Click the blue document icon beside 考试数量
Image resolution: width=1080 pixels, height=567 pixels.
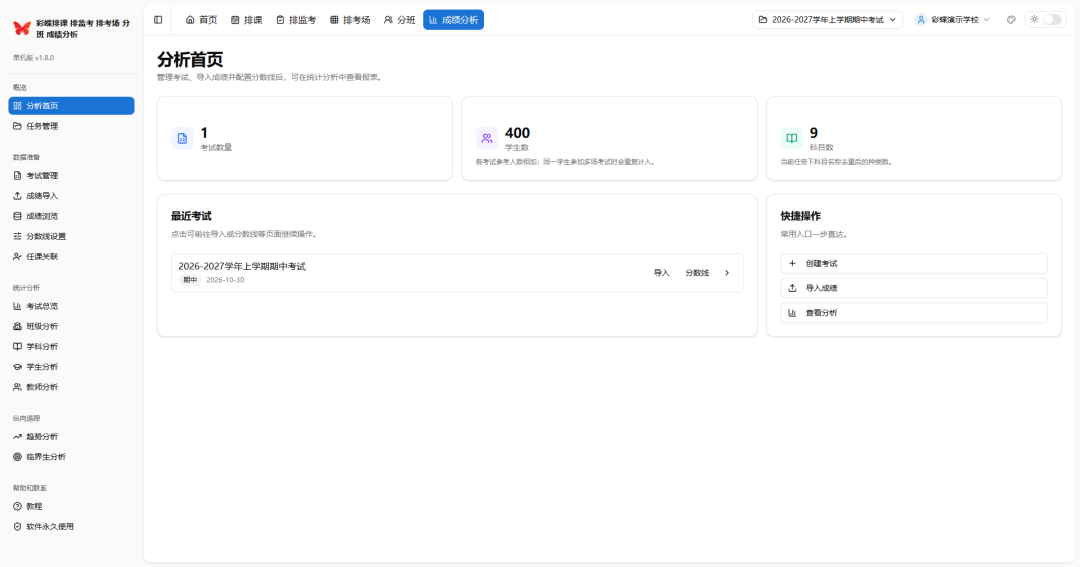tap(182, 138)
